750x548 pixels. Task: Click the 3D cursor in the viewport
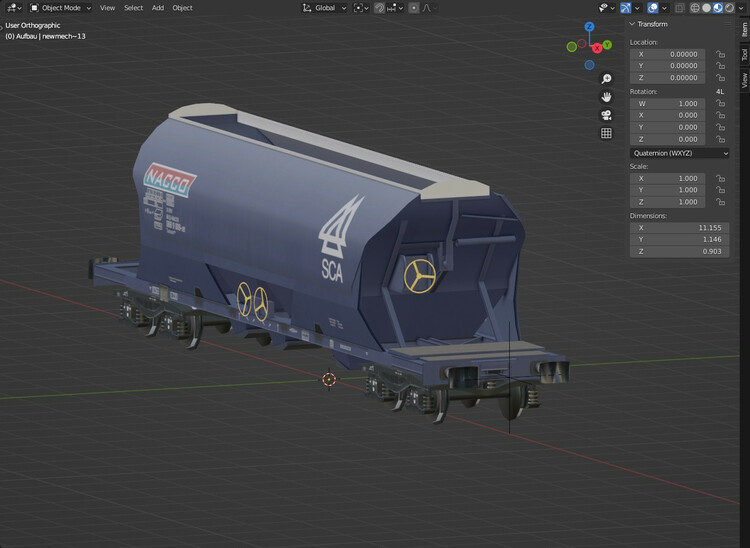point(329,380)
